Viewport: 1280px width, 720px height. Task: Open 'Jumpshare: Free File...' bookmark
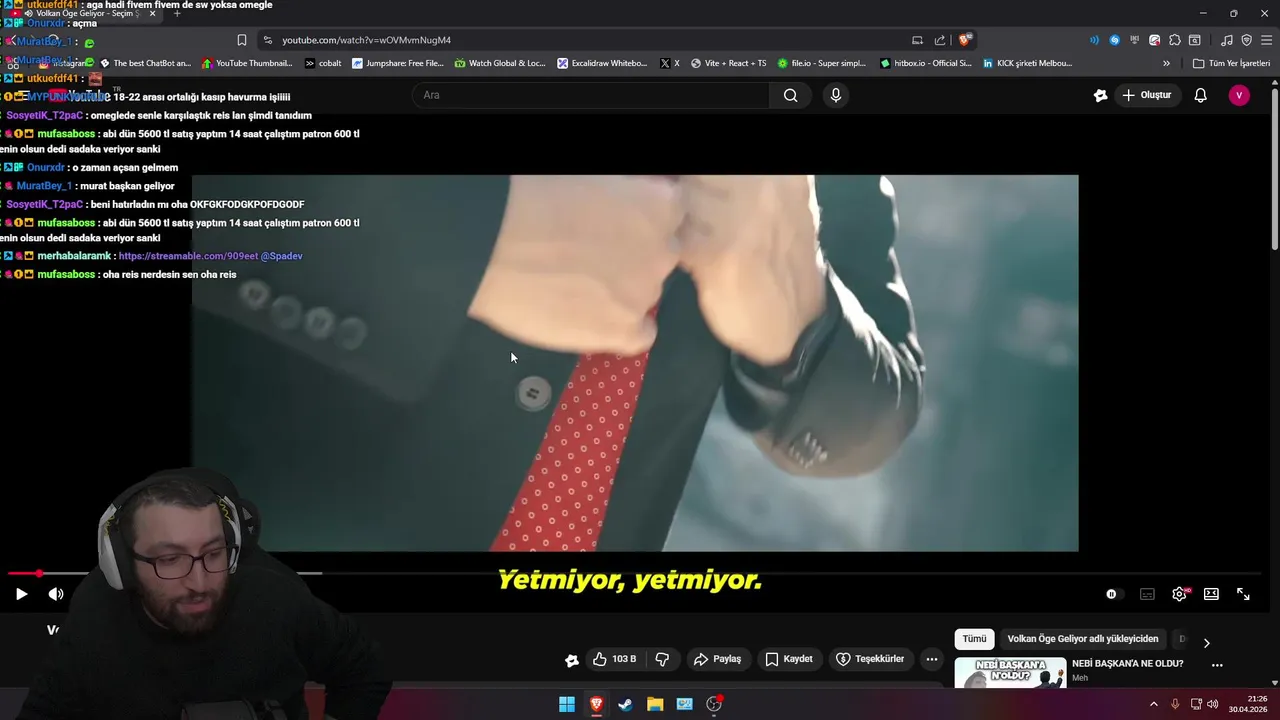(397, 63)
